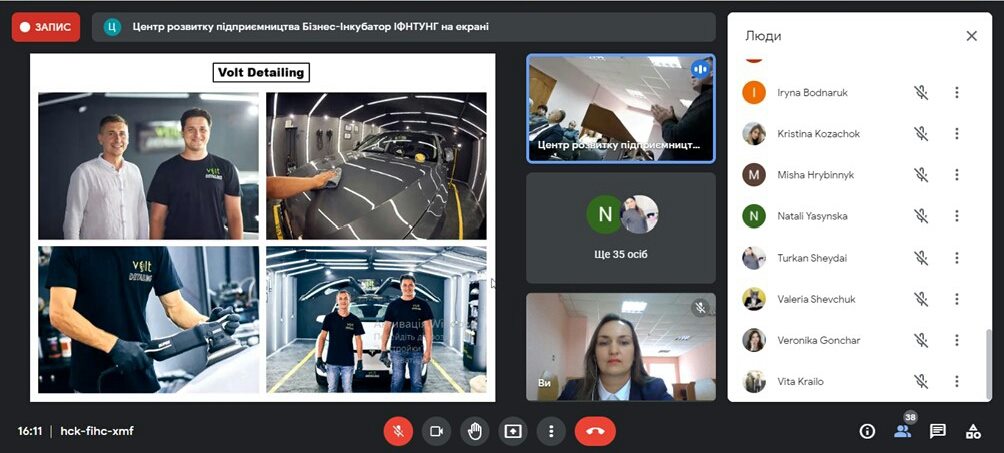This screenshot has height=453, width=1004.
Task: Open more options for Natali Yasynska
Action: (957, 216)
